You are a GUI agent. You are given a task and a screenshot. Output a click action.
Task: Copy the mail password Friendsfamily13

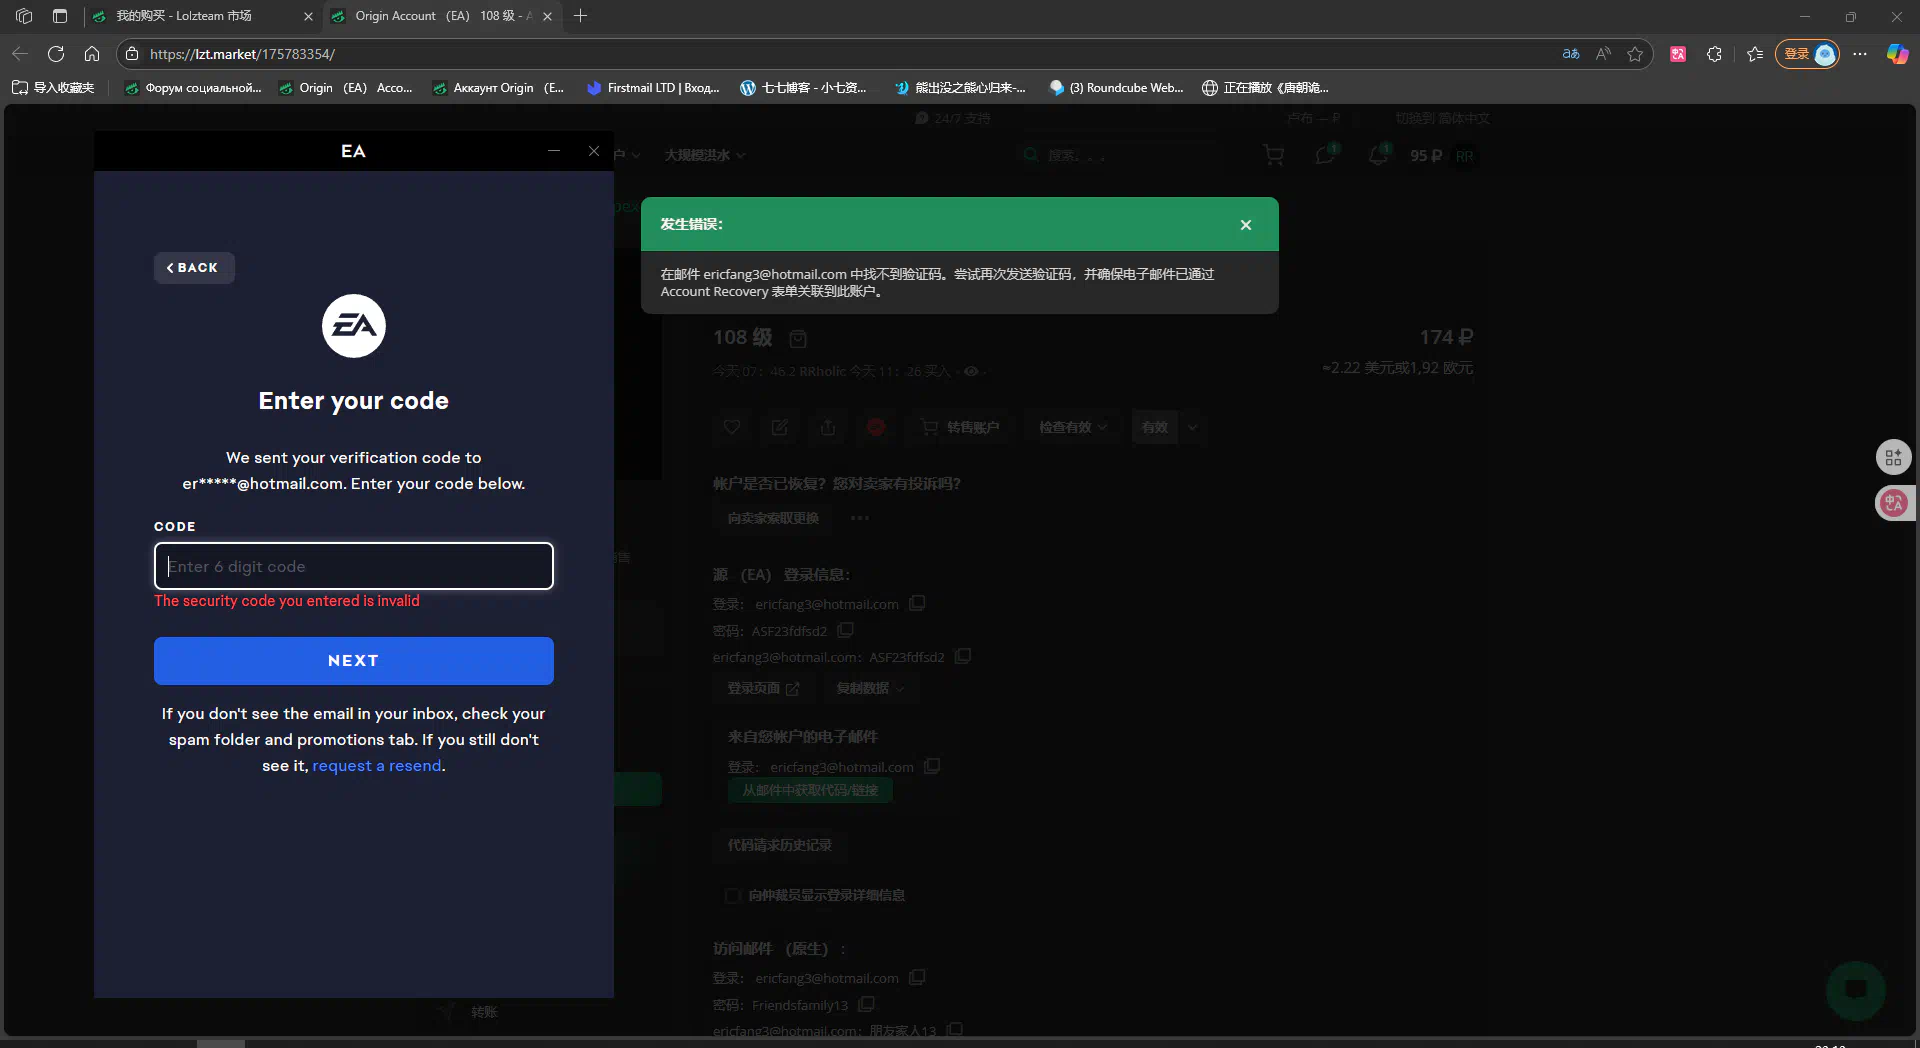coord(866,1004)
